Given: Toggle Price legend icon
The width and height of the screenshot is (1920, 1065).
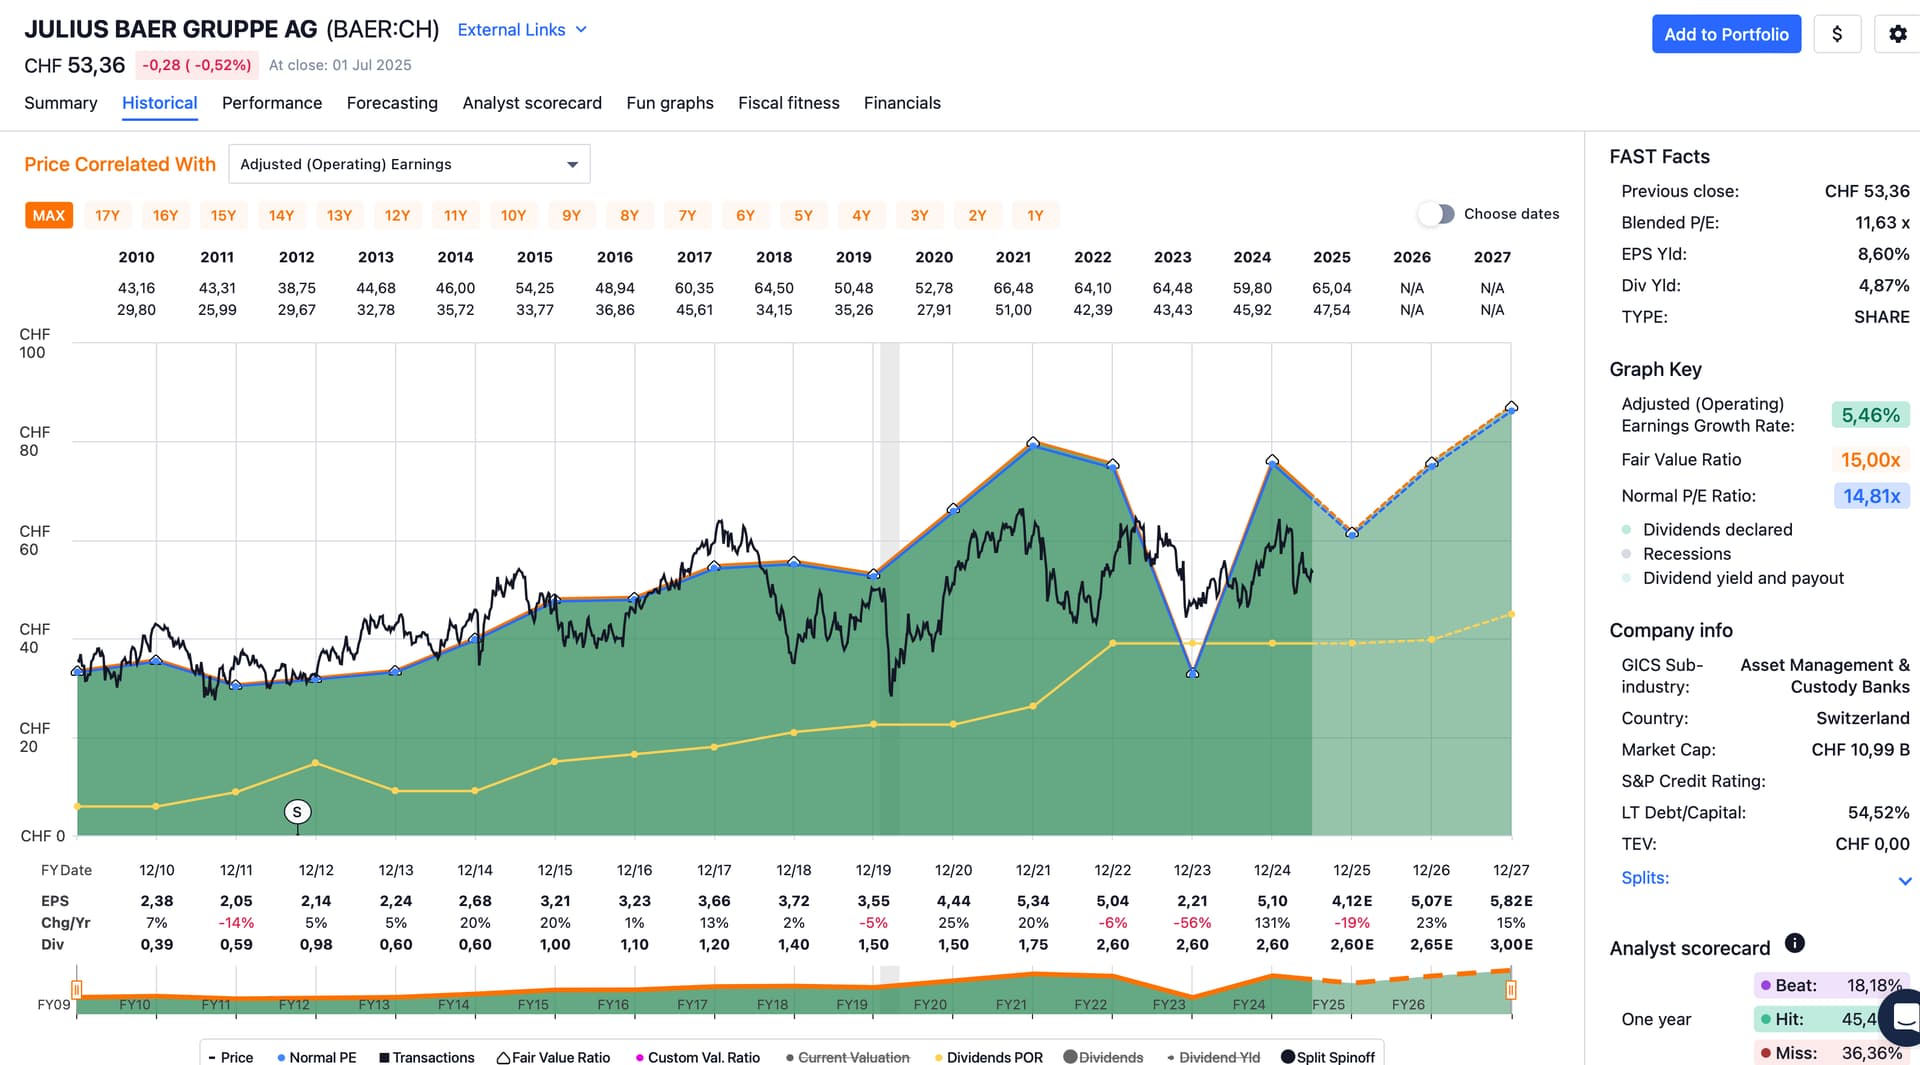Looking at the screenshot, I should [x=230, y=1057].
